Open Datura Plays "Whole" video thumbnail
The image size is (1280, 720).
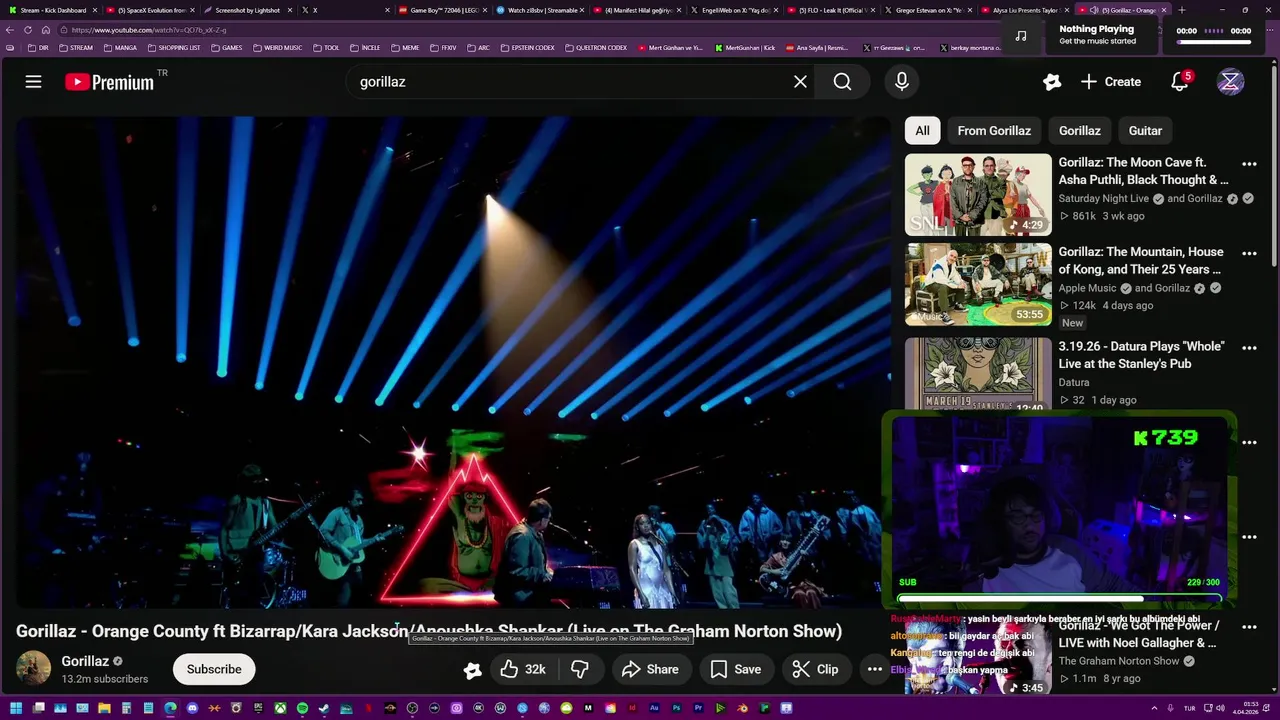click(978, 374)
